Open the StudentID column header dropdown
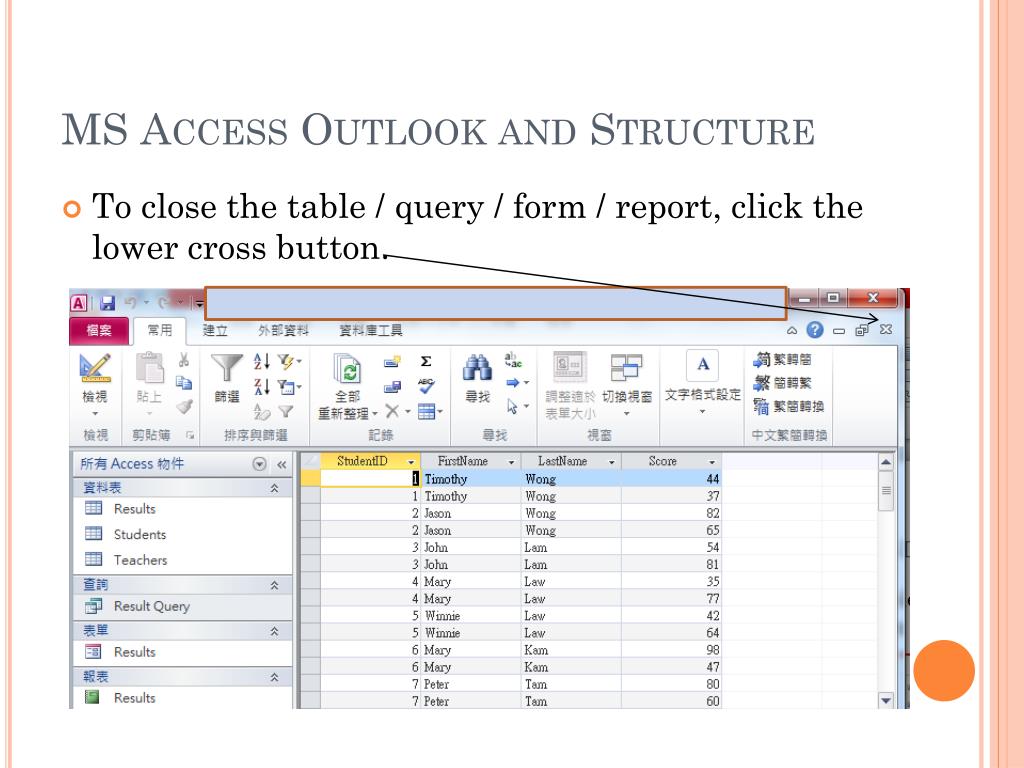 [411, 462]
